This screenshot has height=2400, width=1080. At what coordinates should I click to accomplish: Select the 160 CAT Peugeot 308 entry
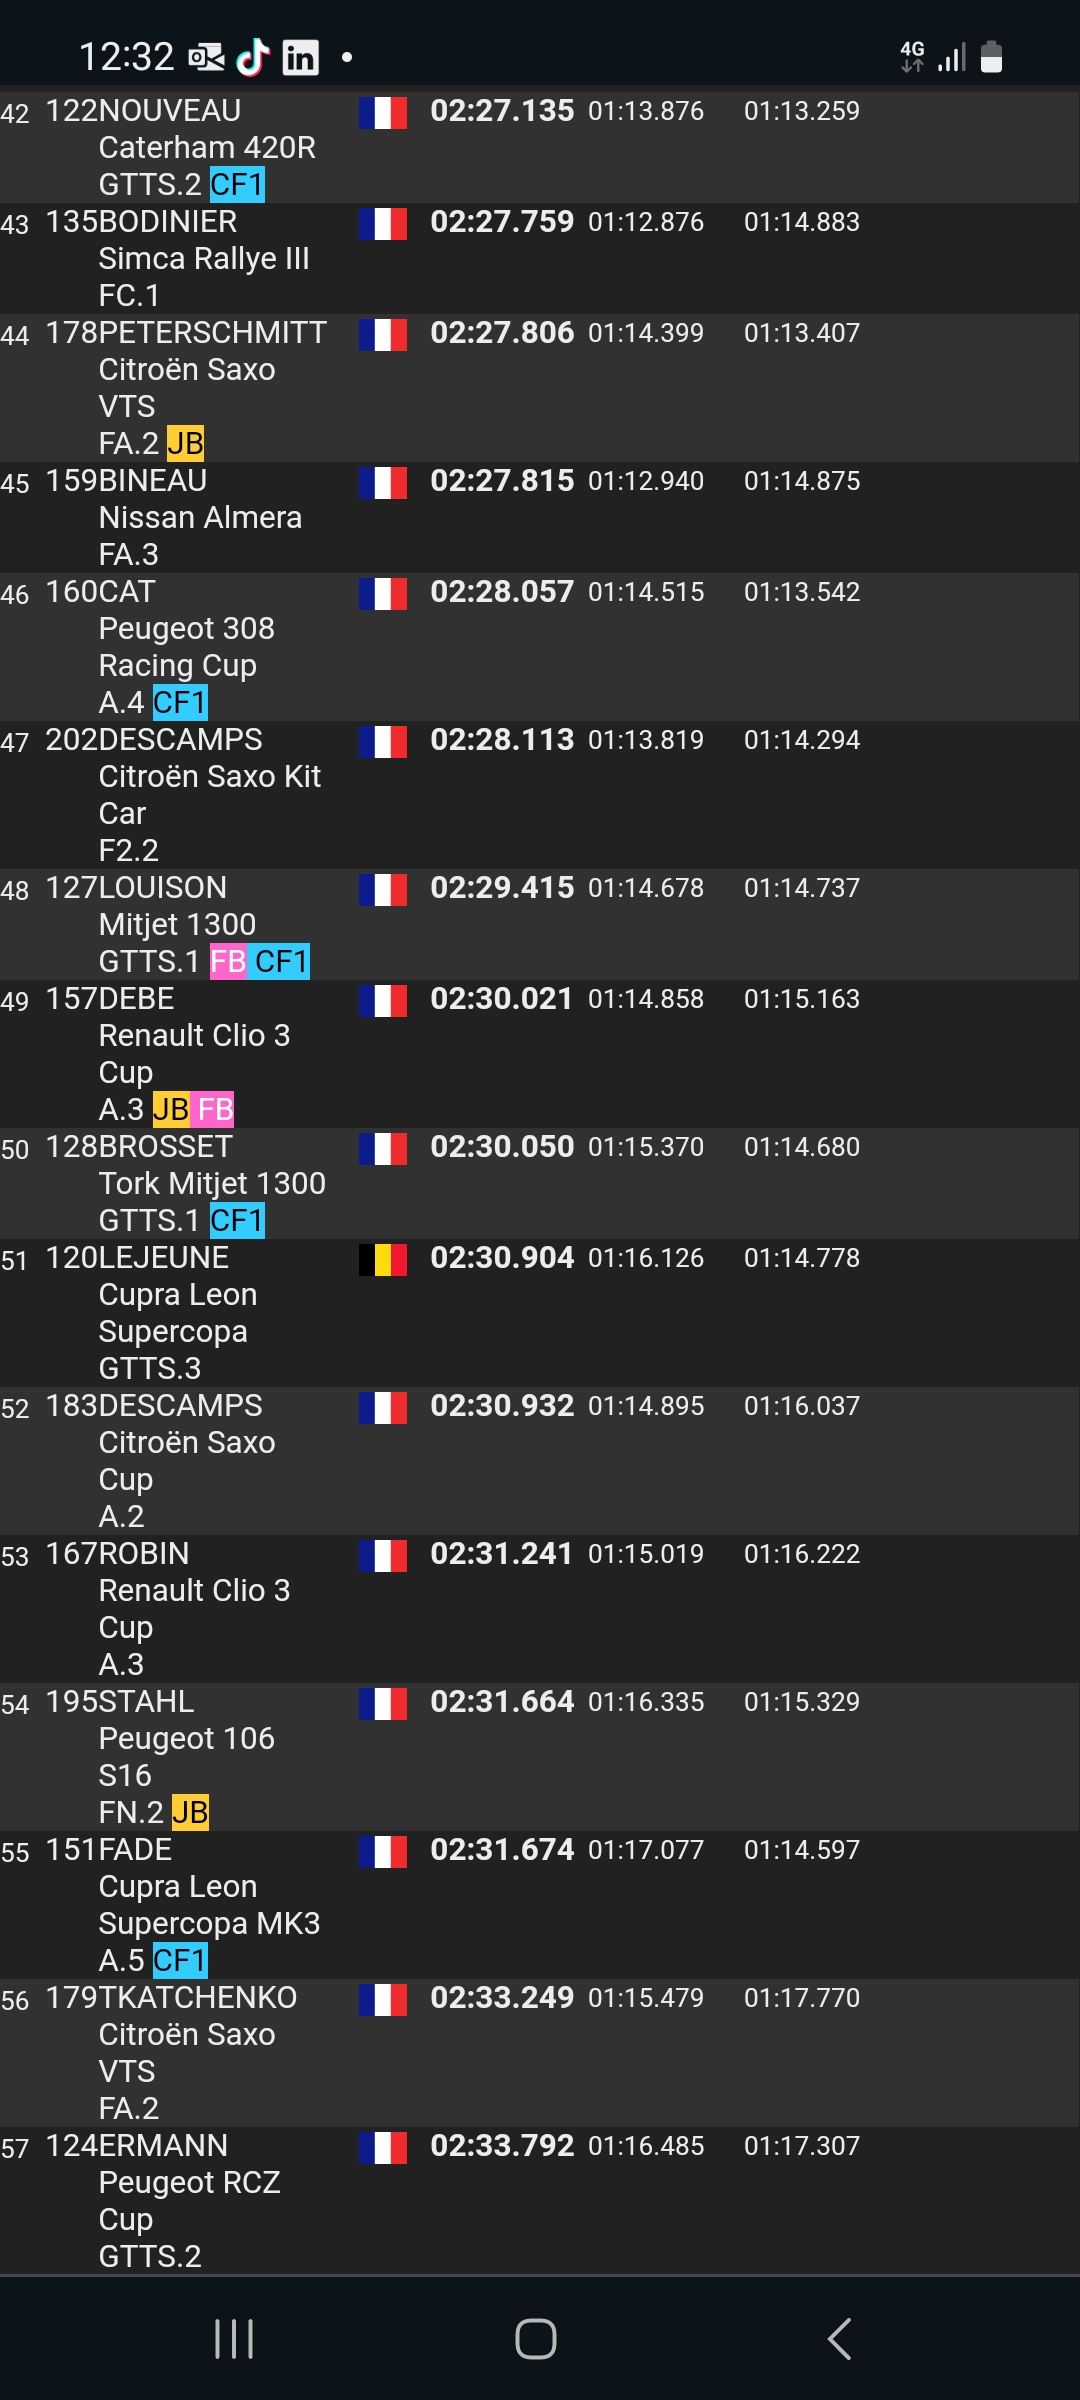point(540,647)
